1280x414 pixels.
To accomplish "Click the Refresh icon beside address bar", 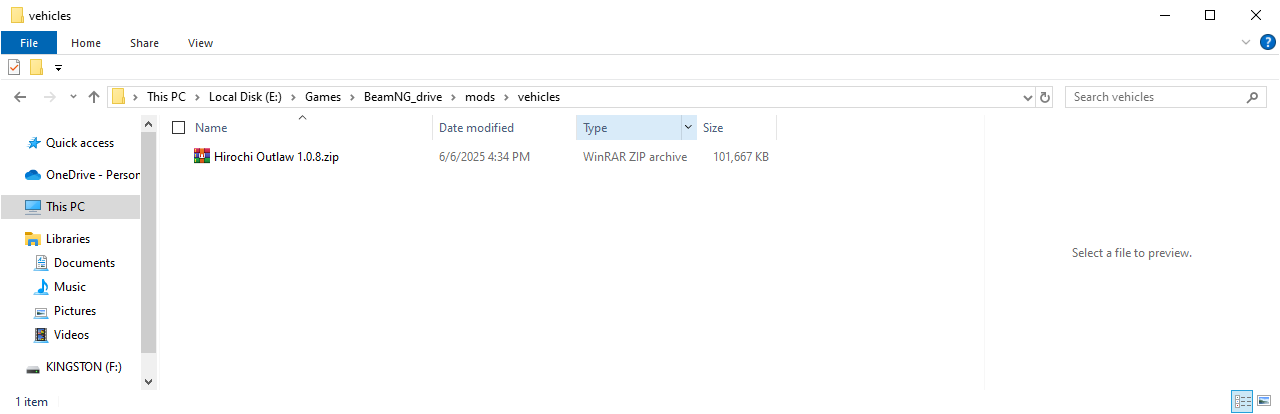I will tap(1045, 97).
